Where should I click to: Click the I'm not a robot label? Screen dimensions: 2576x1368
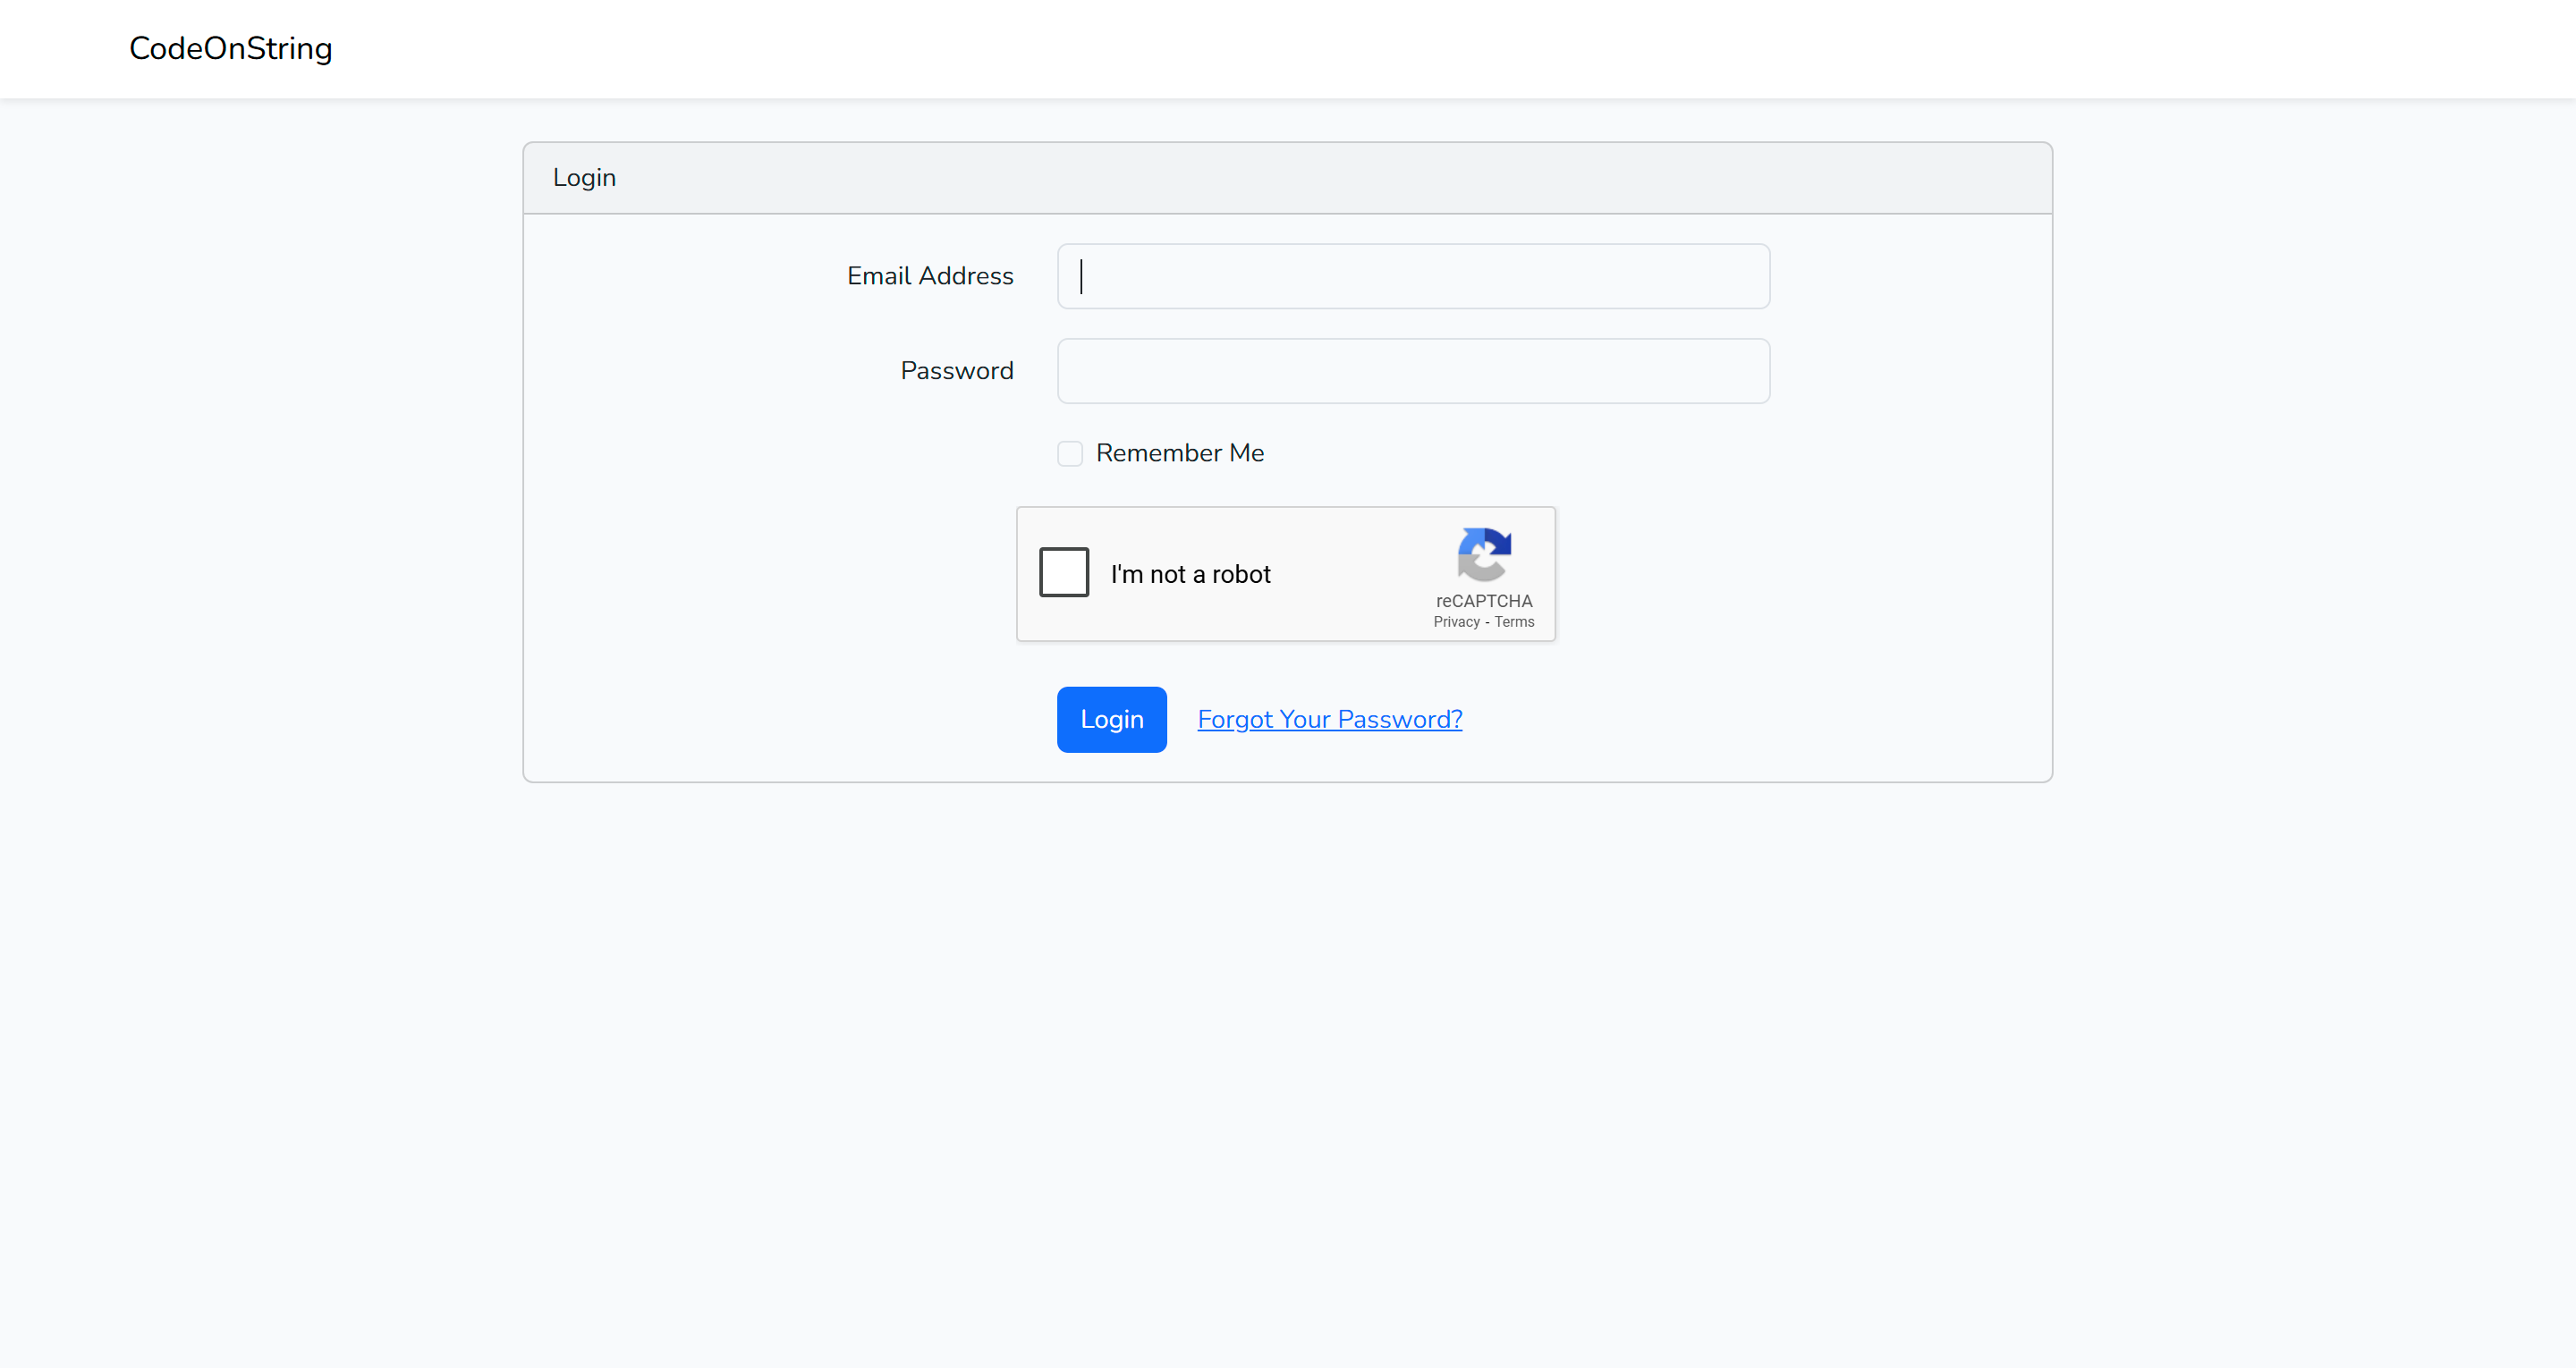(x=1190, y=574)
